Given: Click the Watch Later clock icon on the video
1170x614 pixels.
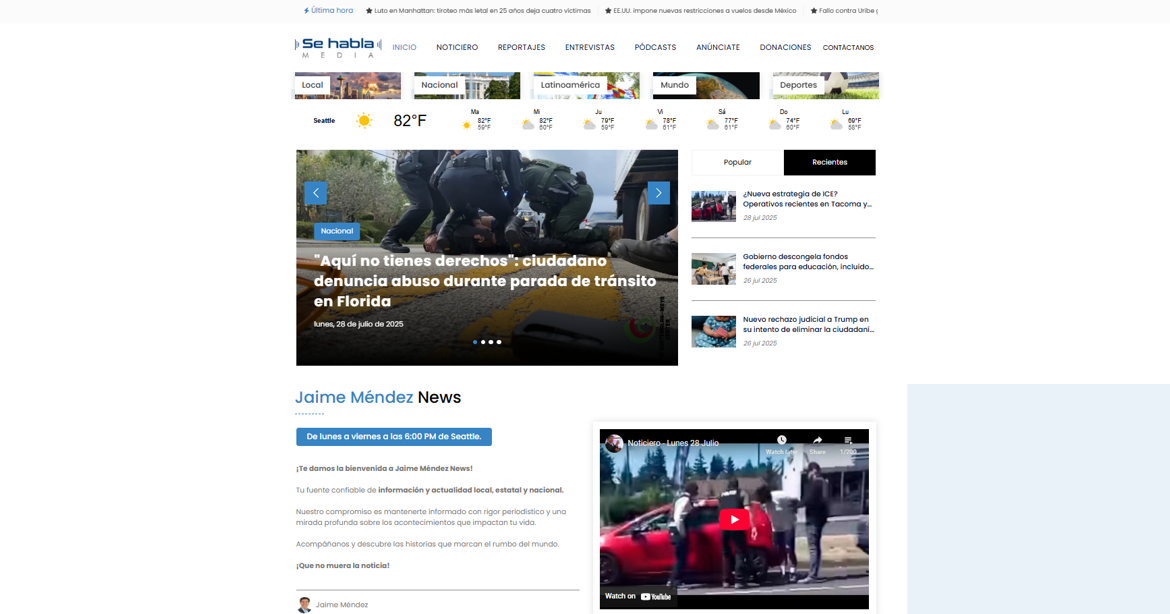Looking at the screenshot, I should 781,441.
